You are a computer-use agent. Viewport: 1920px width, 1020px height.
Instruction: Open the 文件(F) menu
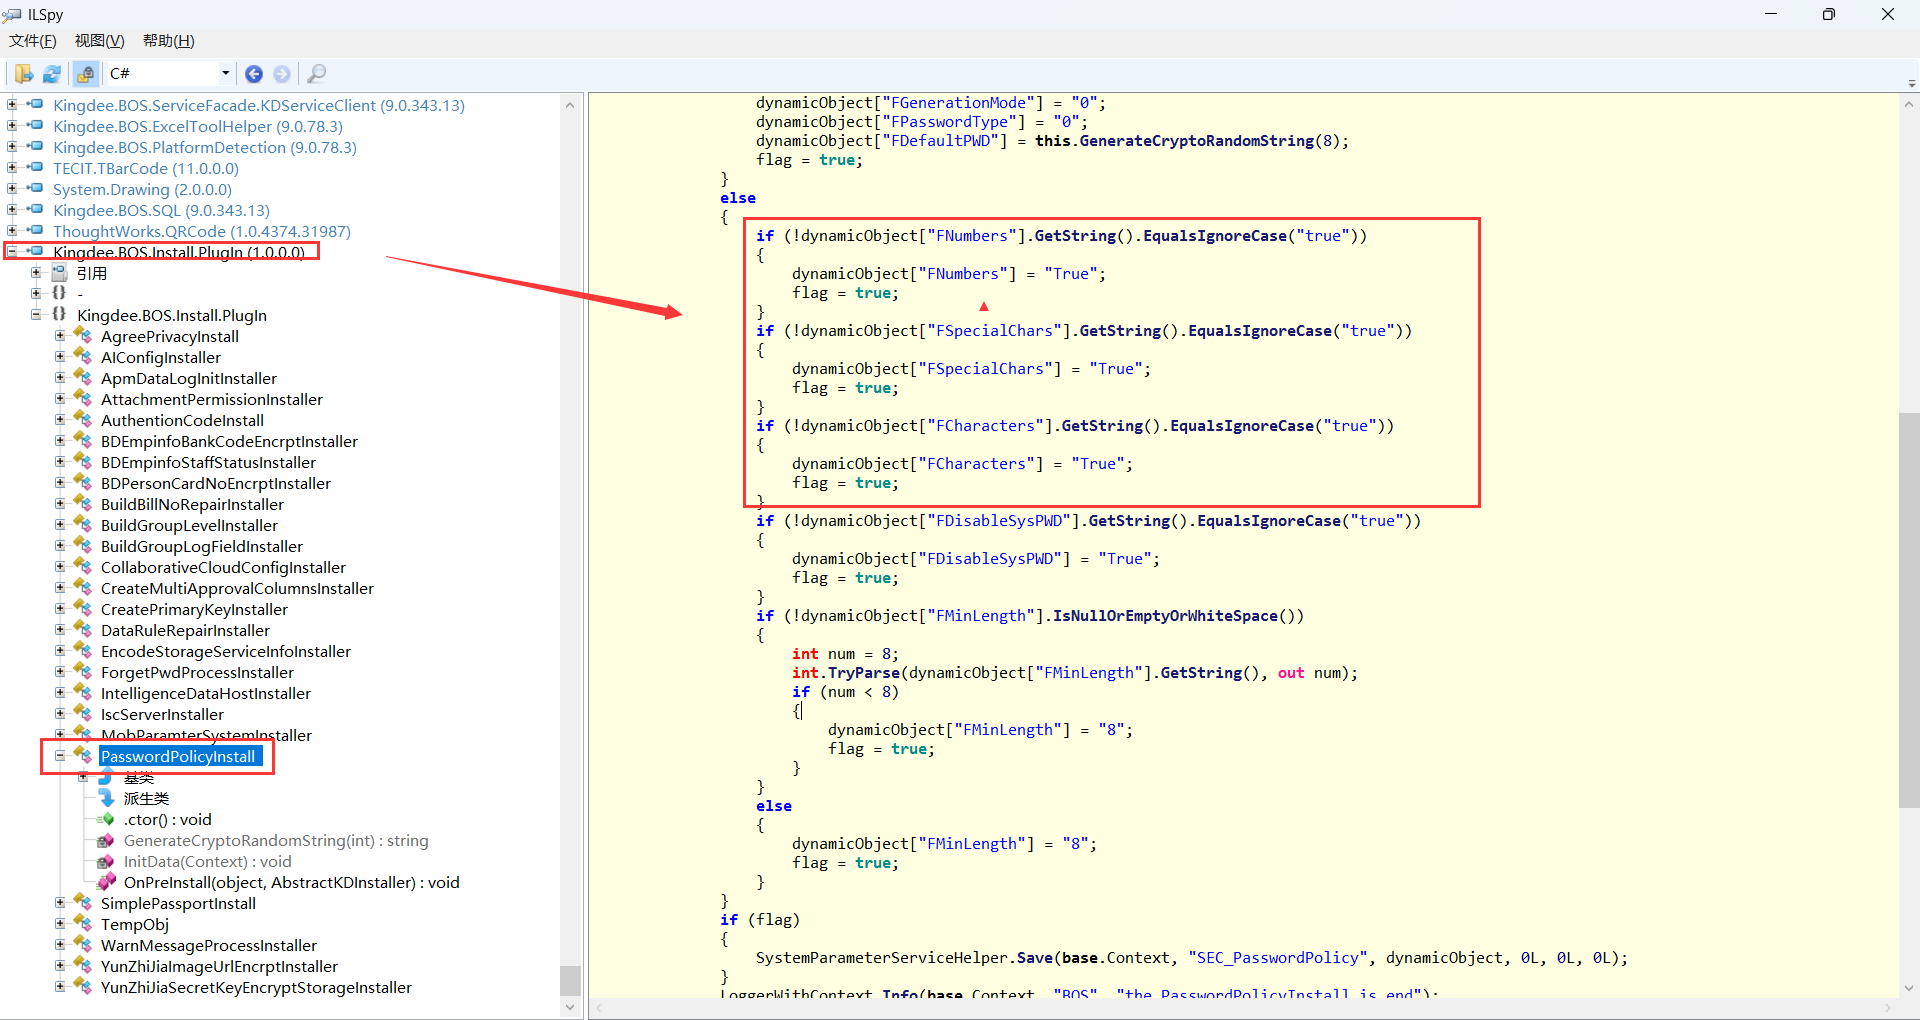[33, 41]
